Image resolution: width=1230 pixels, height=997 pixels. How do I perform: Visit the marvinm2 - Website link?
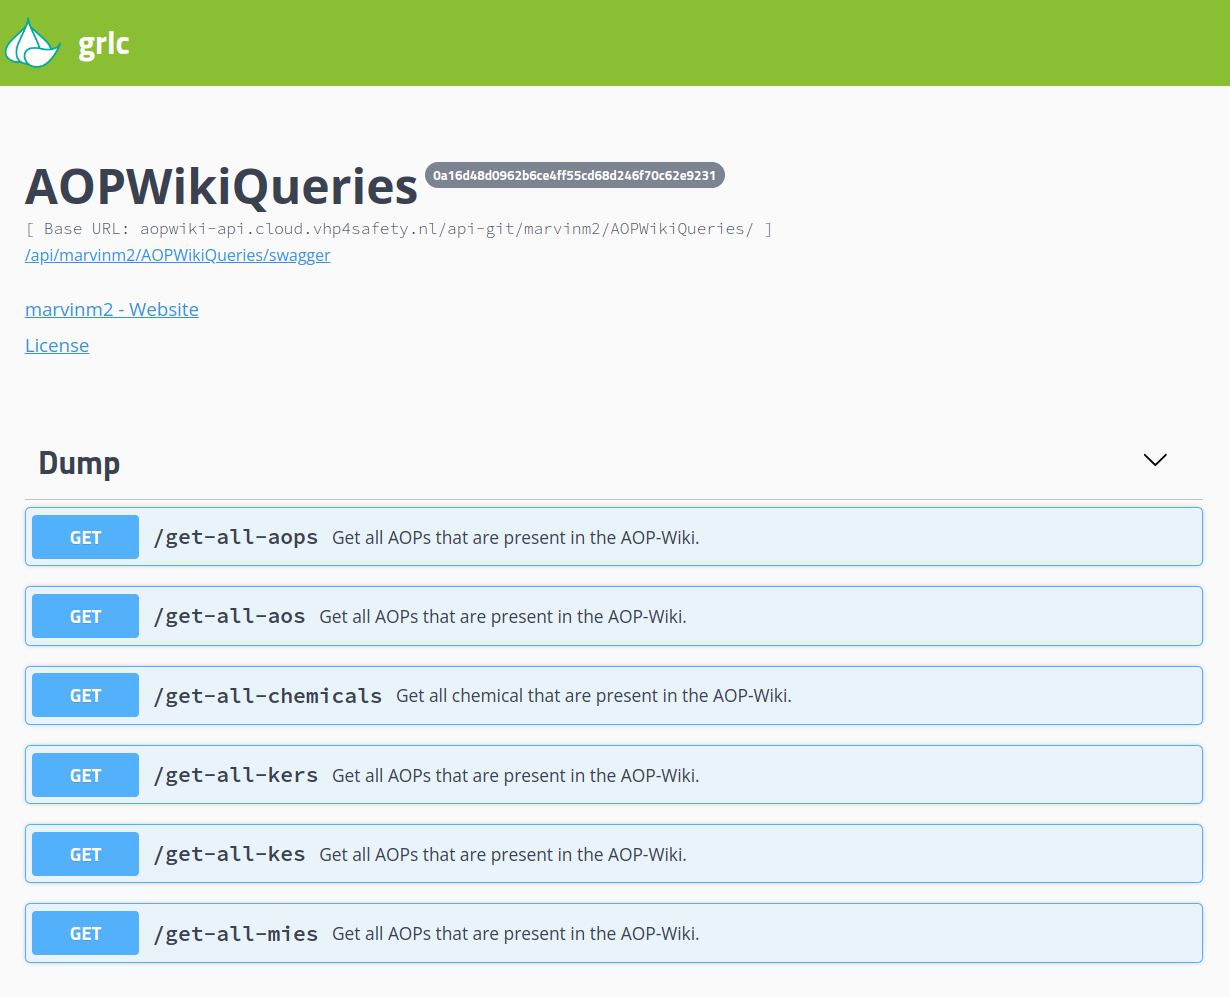[112, 309]
